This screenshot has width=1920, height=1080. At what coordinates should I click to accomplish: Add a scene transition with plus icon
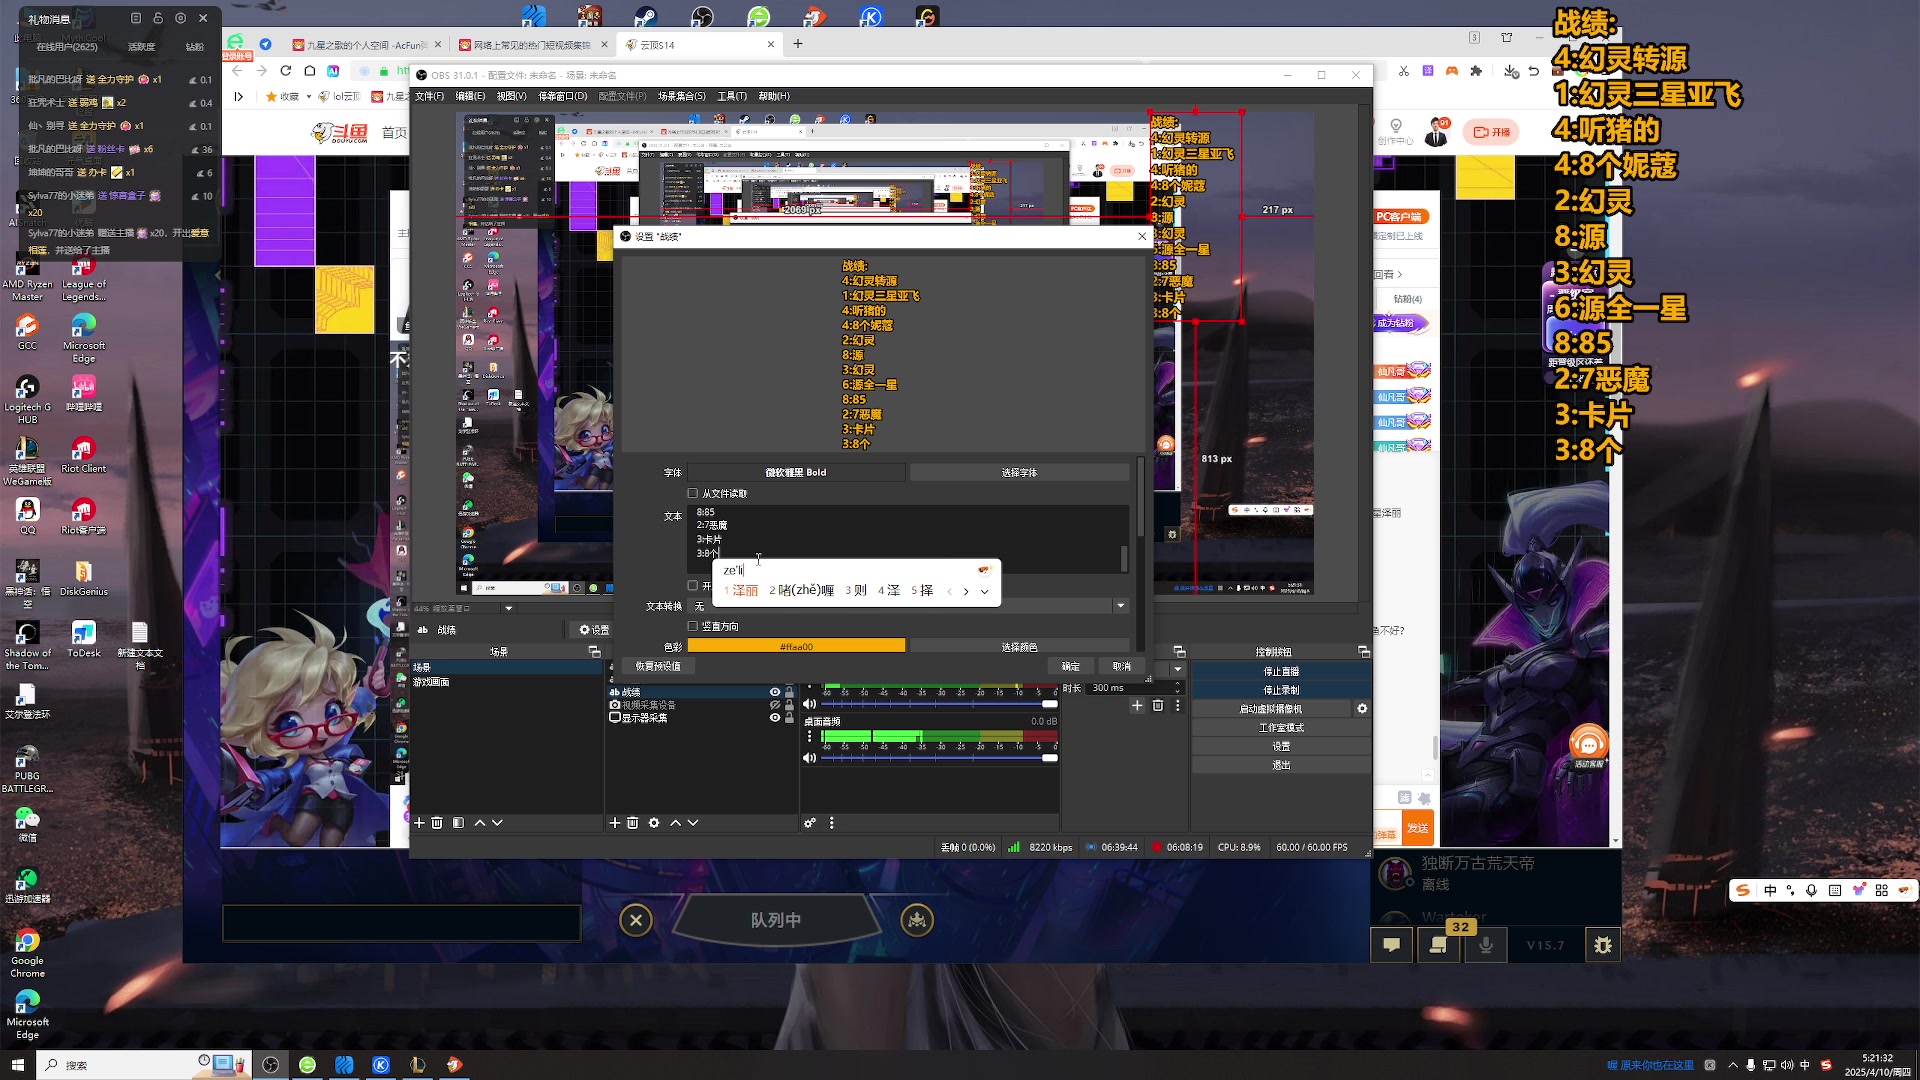(x=1137, y=706)
